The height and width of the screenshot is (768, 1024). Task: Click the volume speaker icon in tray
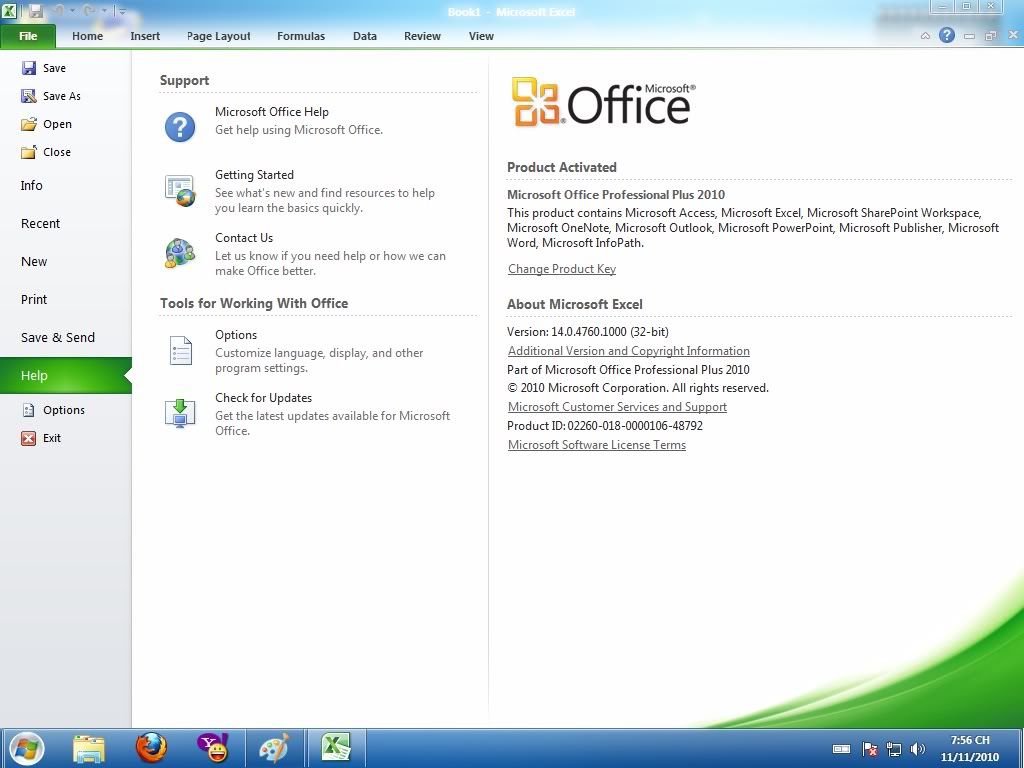pos(918,749)
